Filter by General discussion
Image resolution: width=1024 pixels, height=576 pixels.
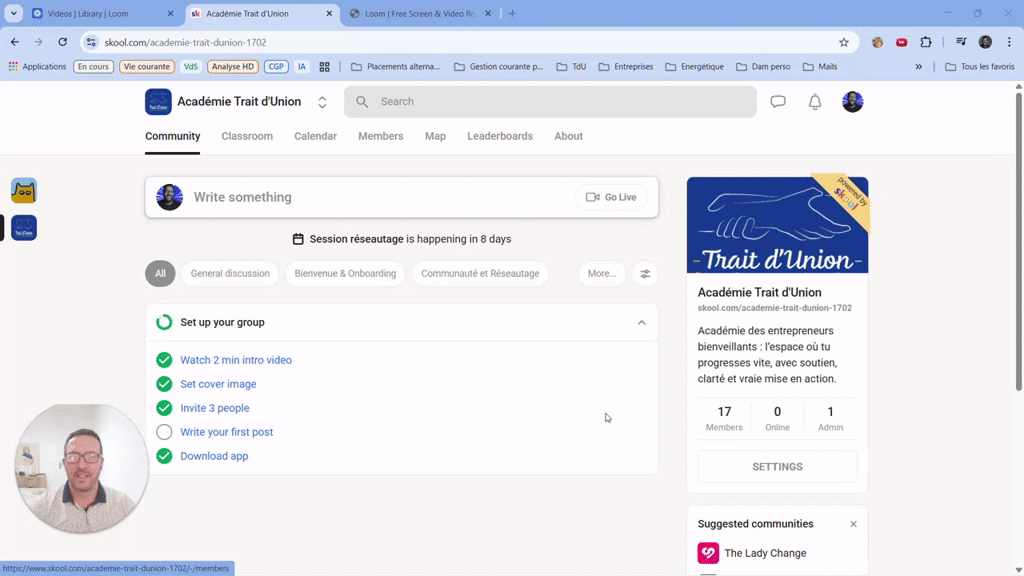coord(230,274)
